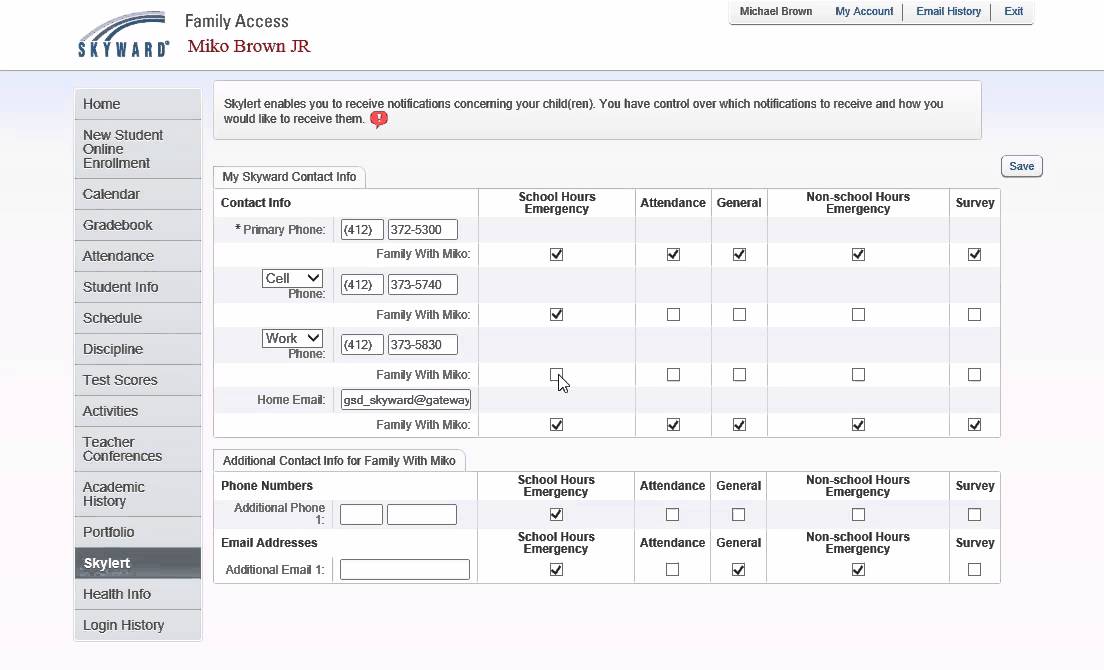Open the Calendar page

point(138,194)
